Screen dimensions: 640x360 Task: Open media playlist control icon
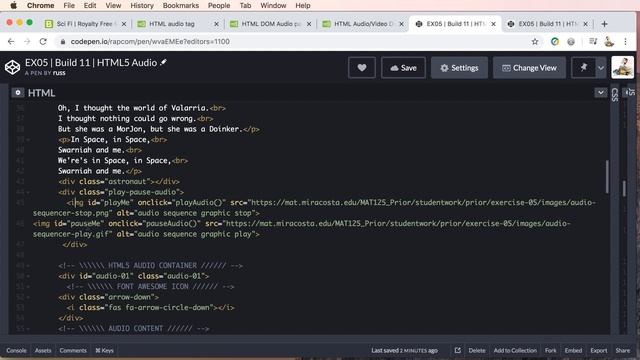593,42
